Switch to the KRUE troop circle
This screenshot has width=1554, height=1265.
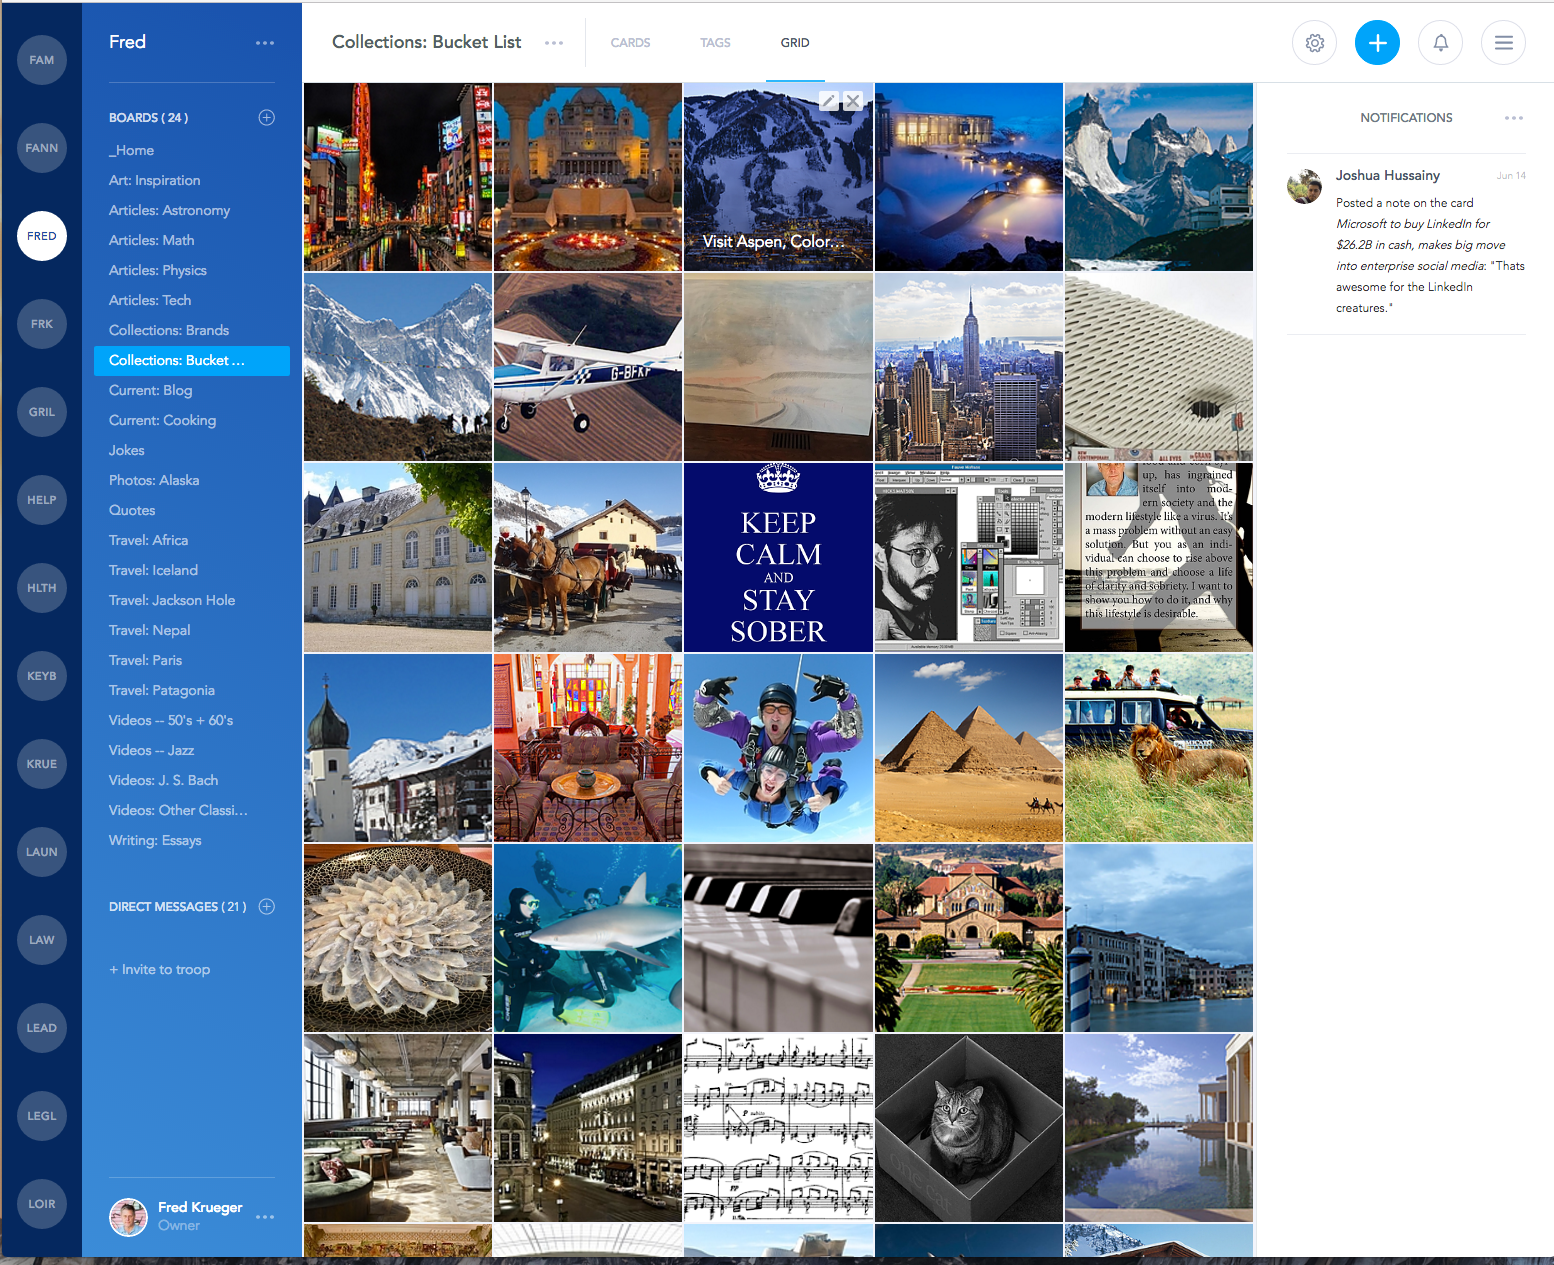[x=42, y=764]
